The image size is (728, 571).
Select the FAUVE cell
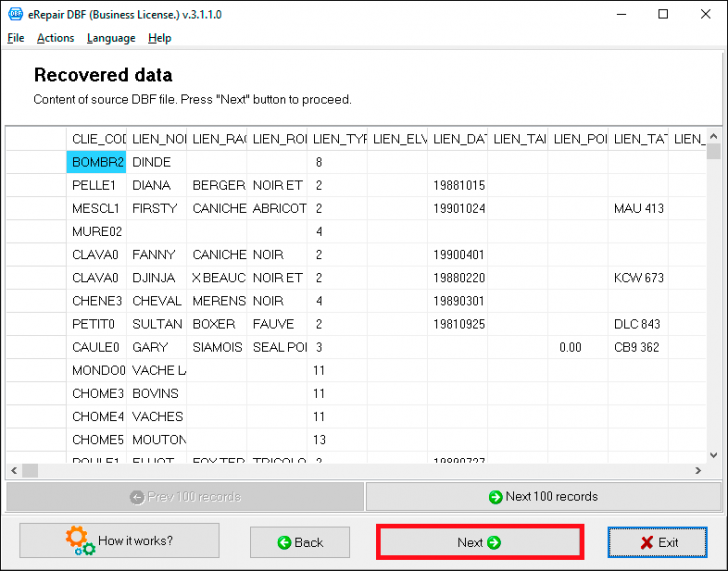[x=277, y=324]
